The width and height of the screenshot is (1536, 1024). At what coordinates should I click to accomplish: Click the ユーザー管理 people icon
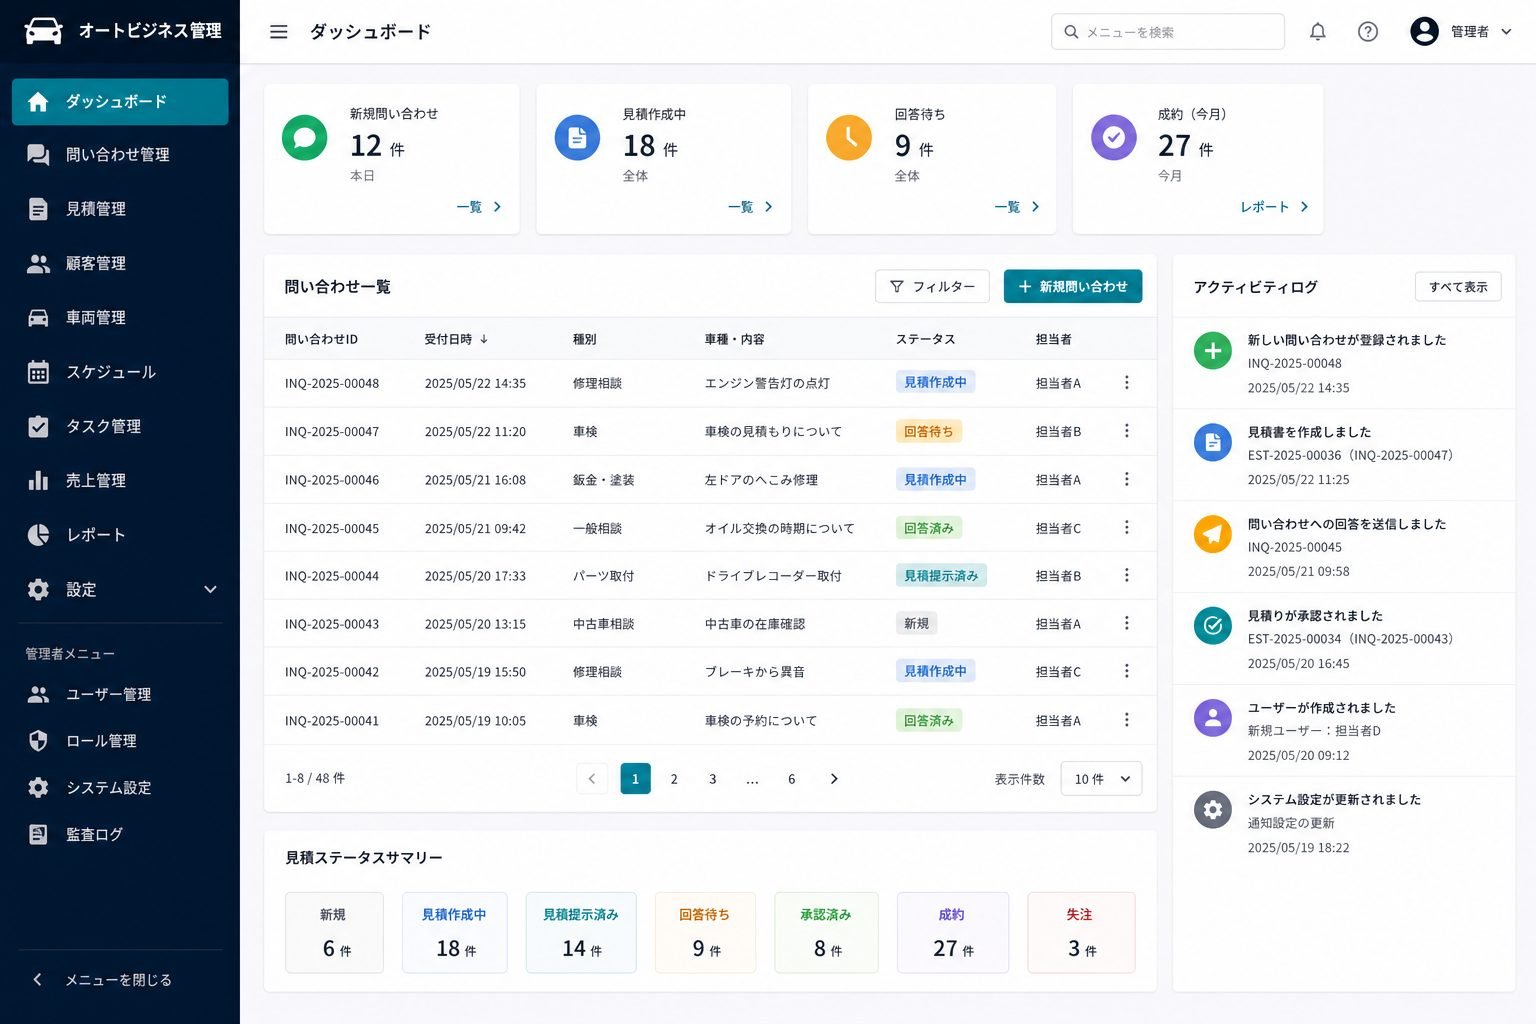(38, 694)
